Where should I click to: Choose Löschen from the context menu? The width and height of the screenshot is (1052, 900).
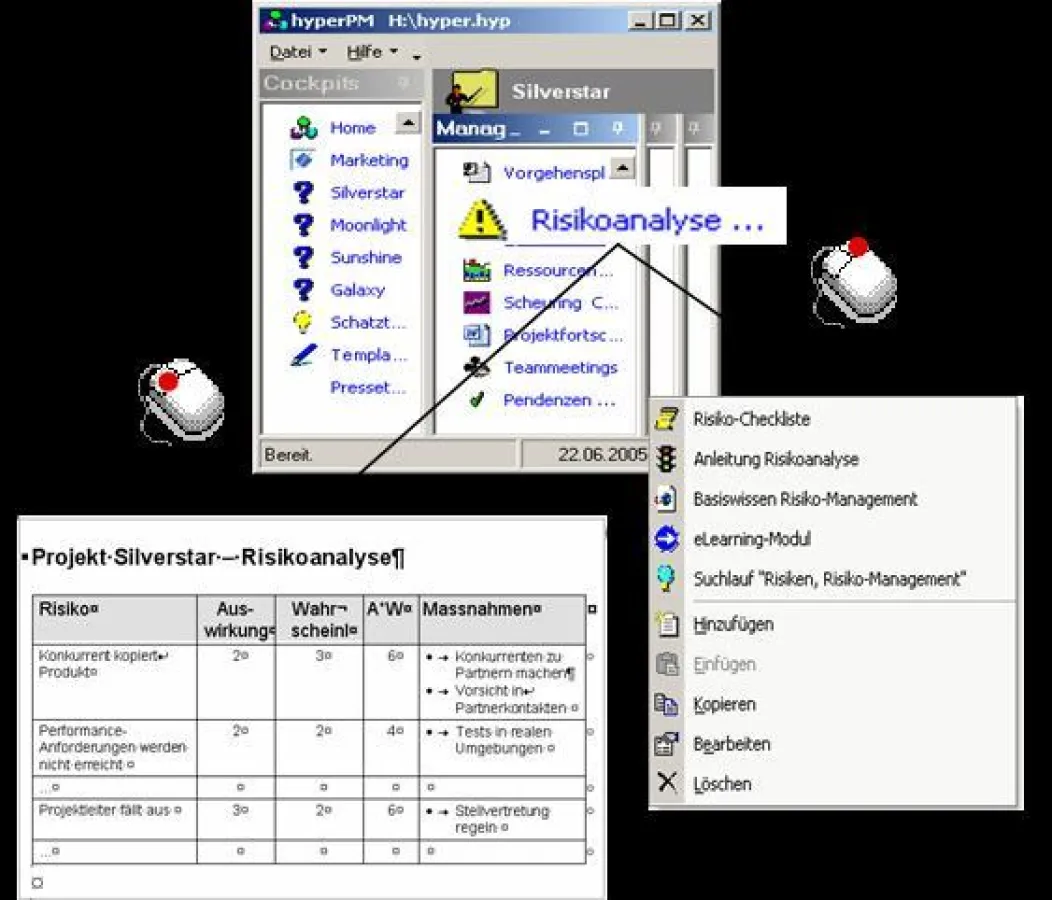pyautogui.click(x=722, y=784)
